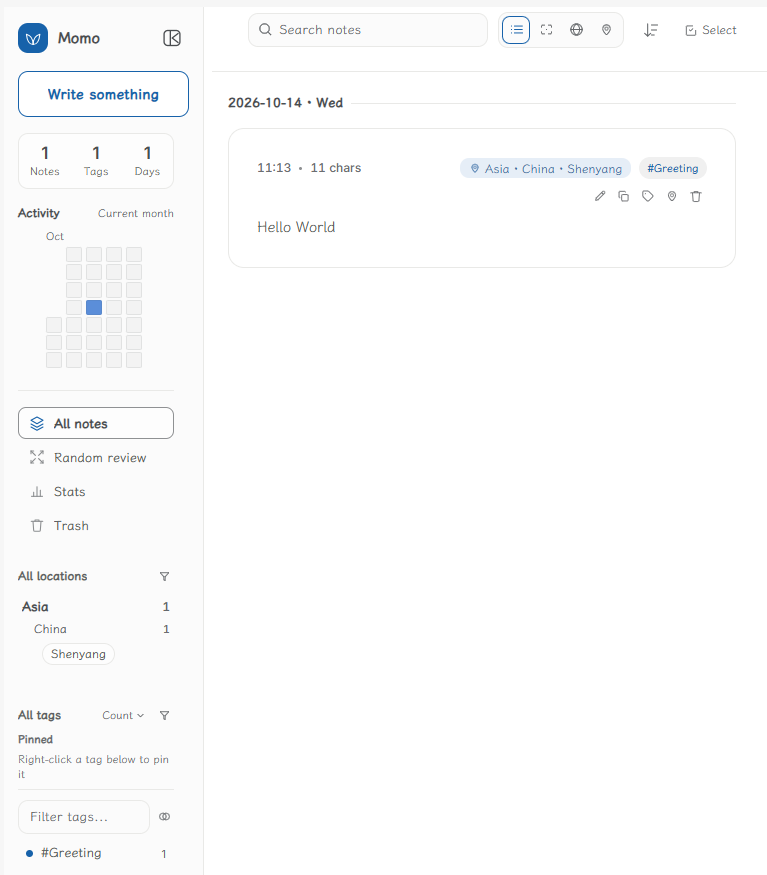767x875 pixels.
Task: Click the Momo leaf logo icon
Action: click(33, 38)
